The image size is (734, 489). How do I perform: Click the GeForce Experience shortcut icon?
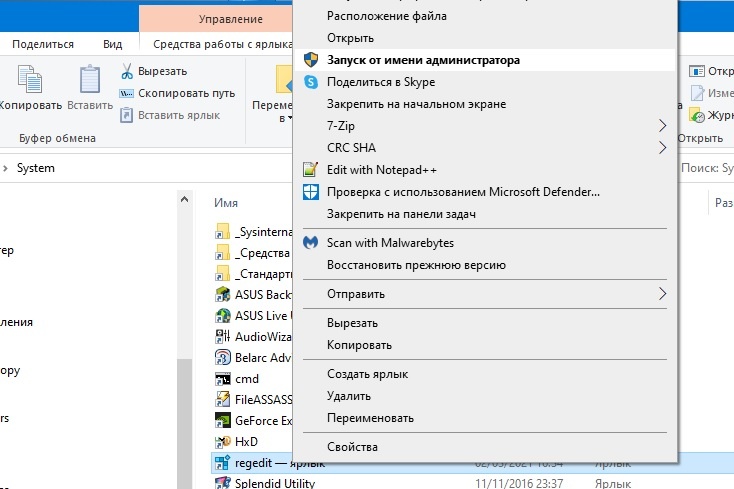[x=222, y=420]
